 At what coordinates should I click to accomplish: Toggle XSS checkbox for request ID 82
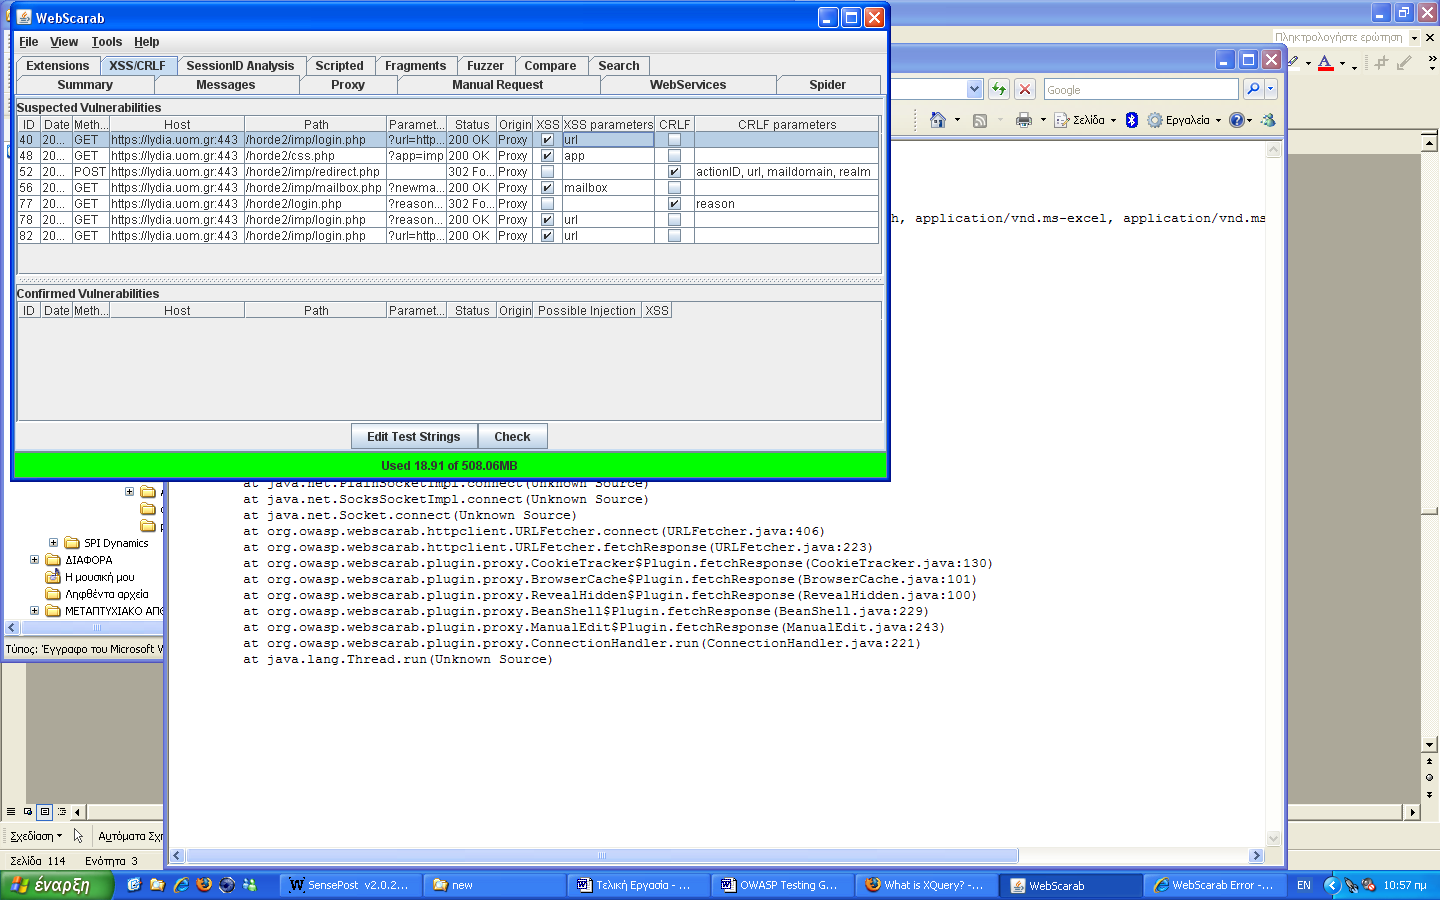547,236
